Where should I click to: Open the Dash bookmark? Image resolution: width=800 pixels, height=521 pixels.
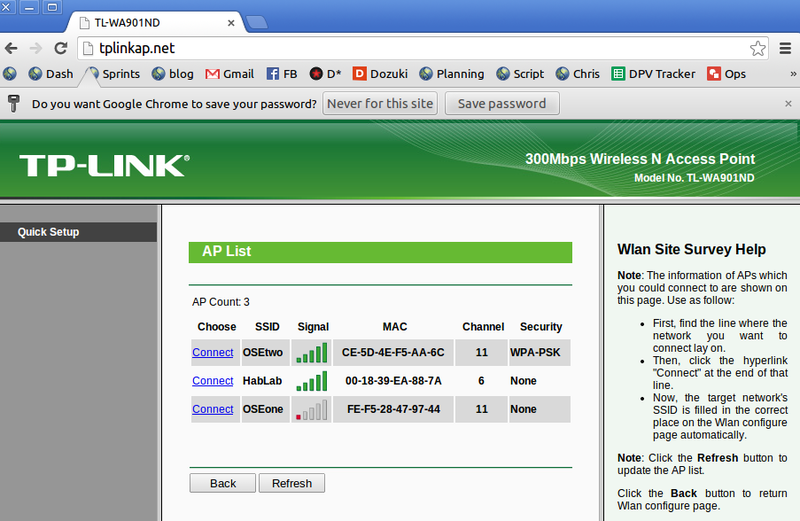click(51, 74)
